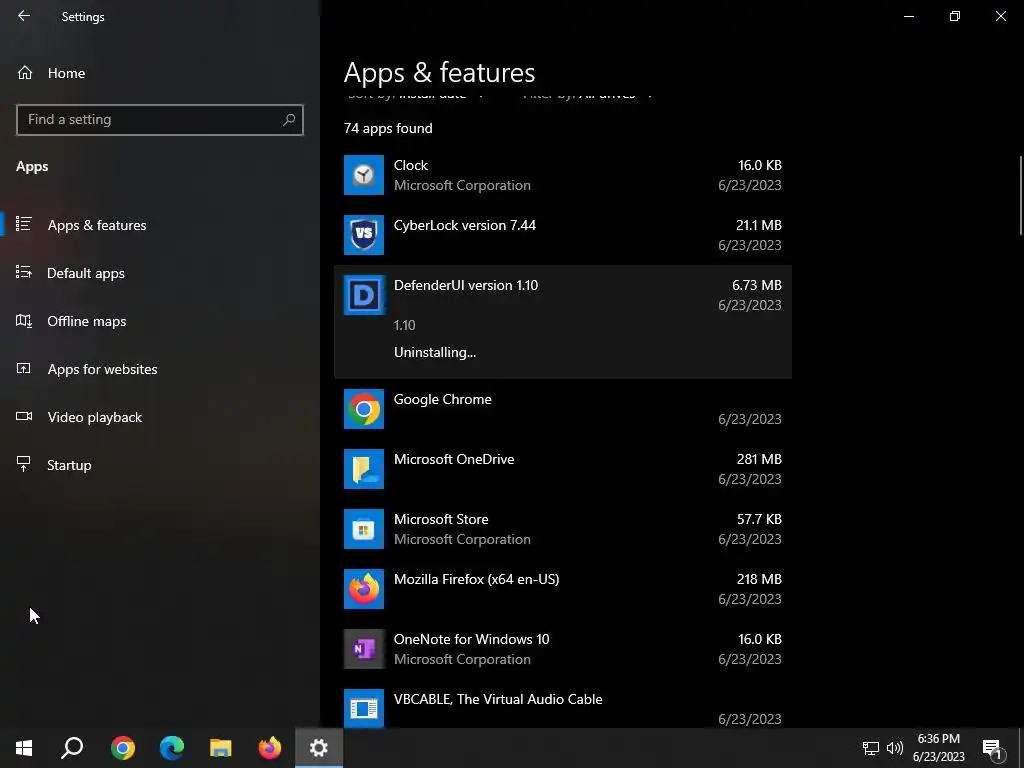Click the CyberLock shield icon
This screenshot has height=768, width=1024.
coord(364,235)
